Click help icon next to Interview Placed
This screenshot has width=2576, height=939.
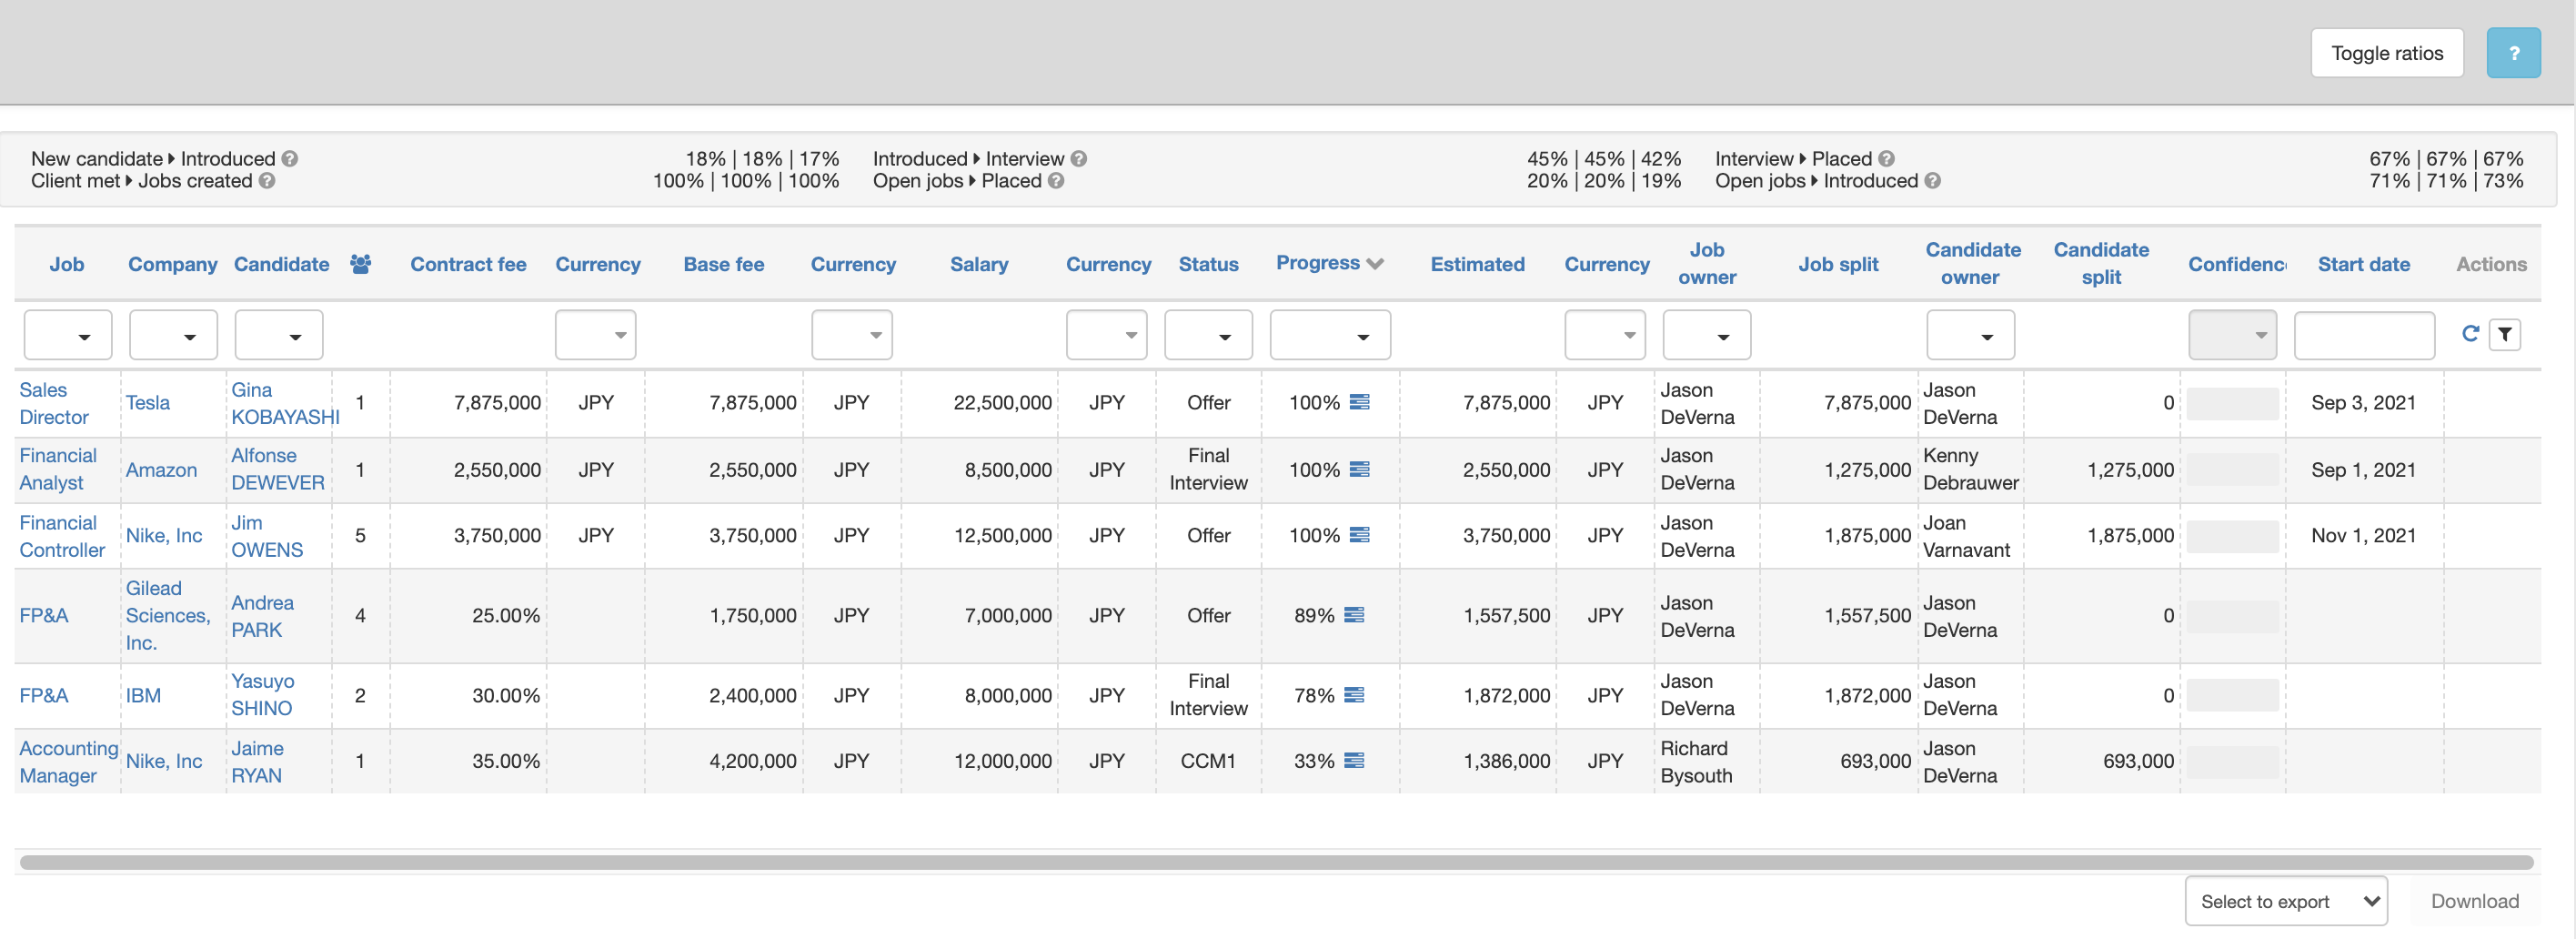[1886, 158]
